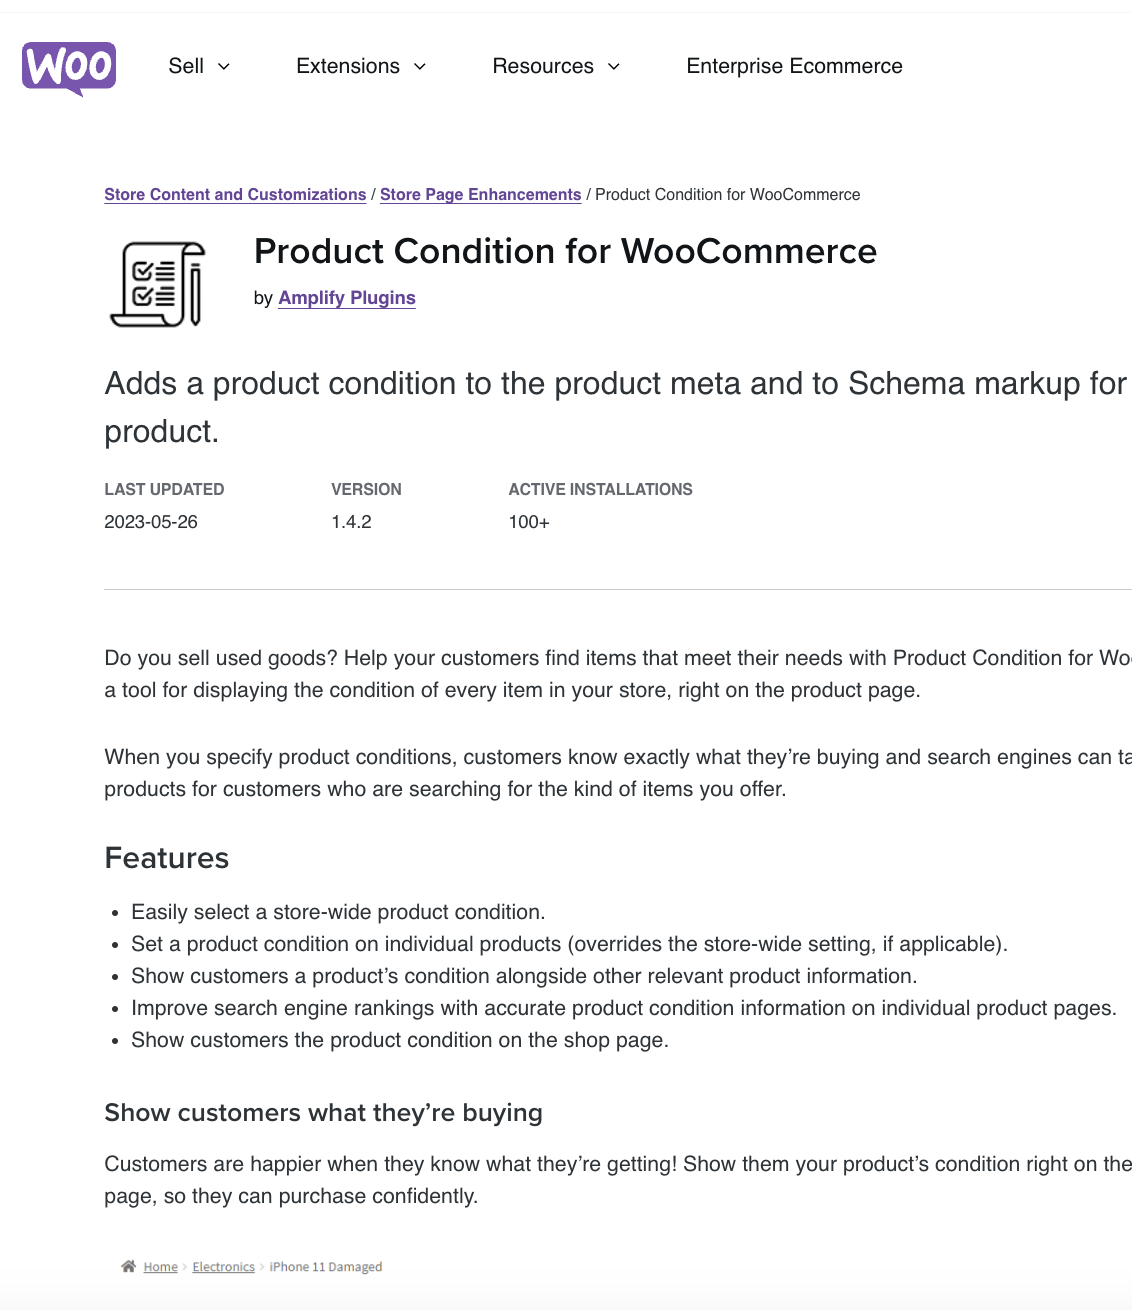Expand the Extensions dropdown chevron

coord(419,67)
